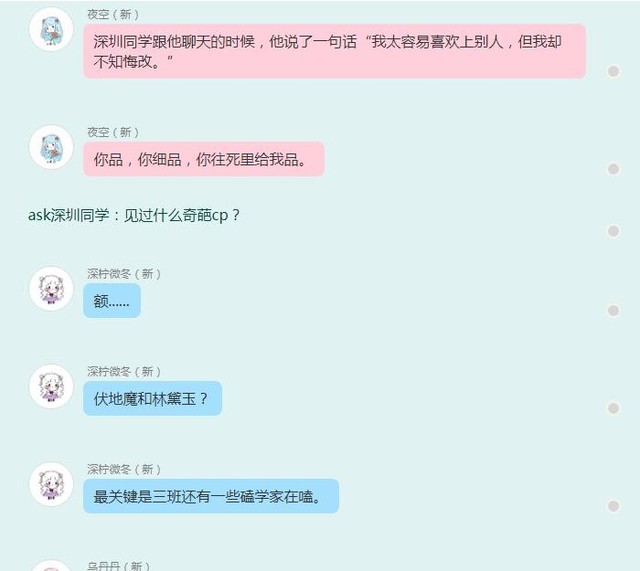Click gray dot beside the 我太容易喜欢上别人 message
640x571 pixels.
pyautogui.click(x=613, y=71)
